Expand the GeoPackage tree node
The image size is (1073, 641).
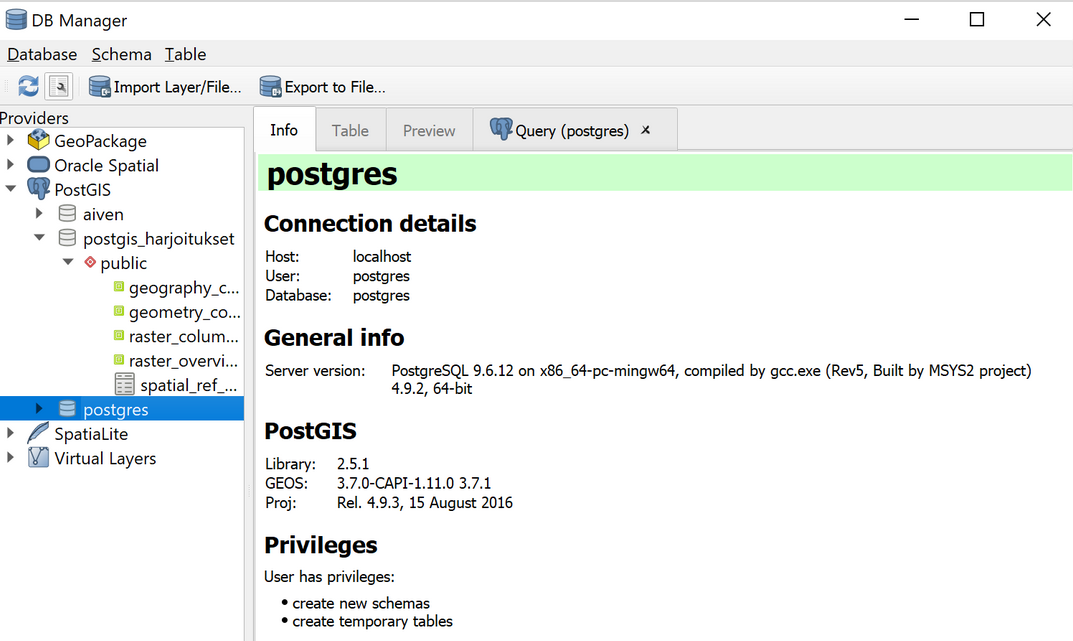point(11,141)
